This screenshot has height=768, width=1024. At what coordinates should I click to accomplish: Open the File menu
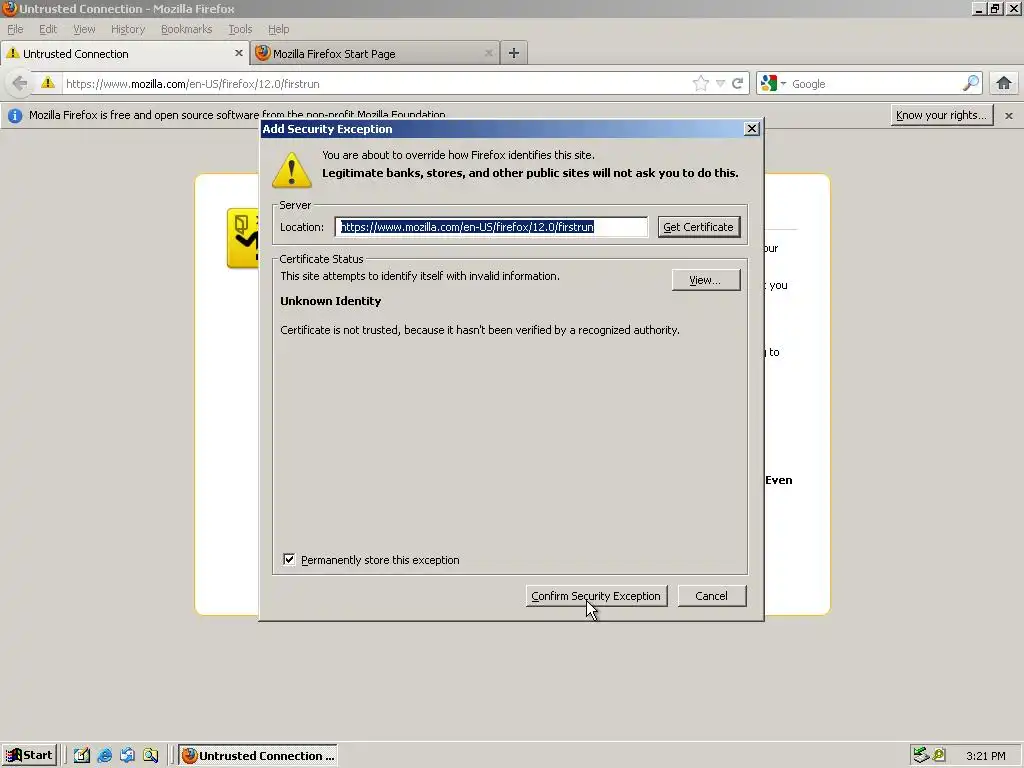15,29
